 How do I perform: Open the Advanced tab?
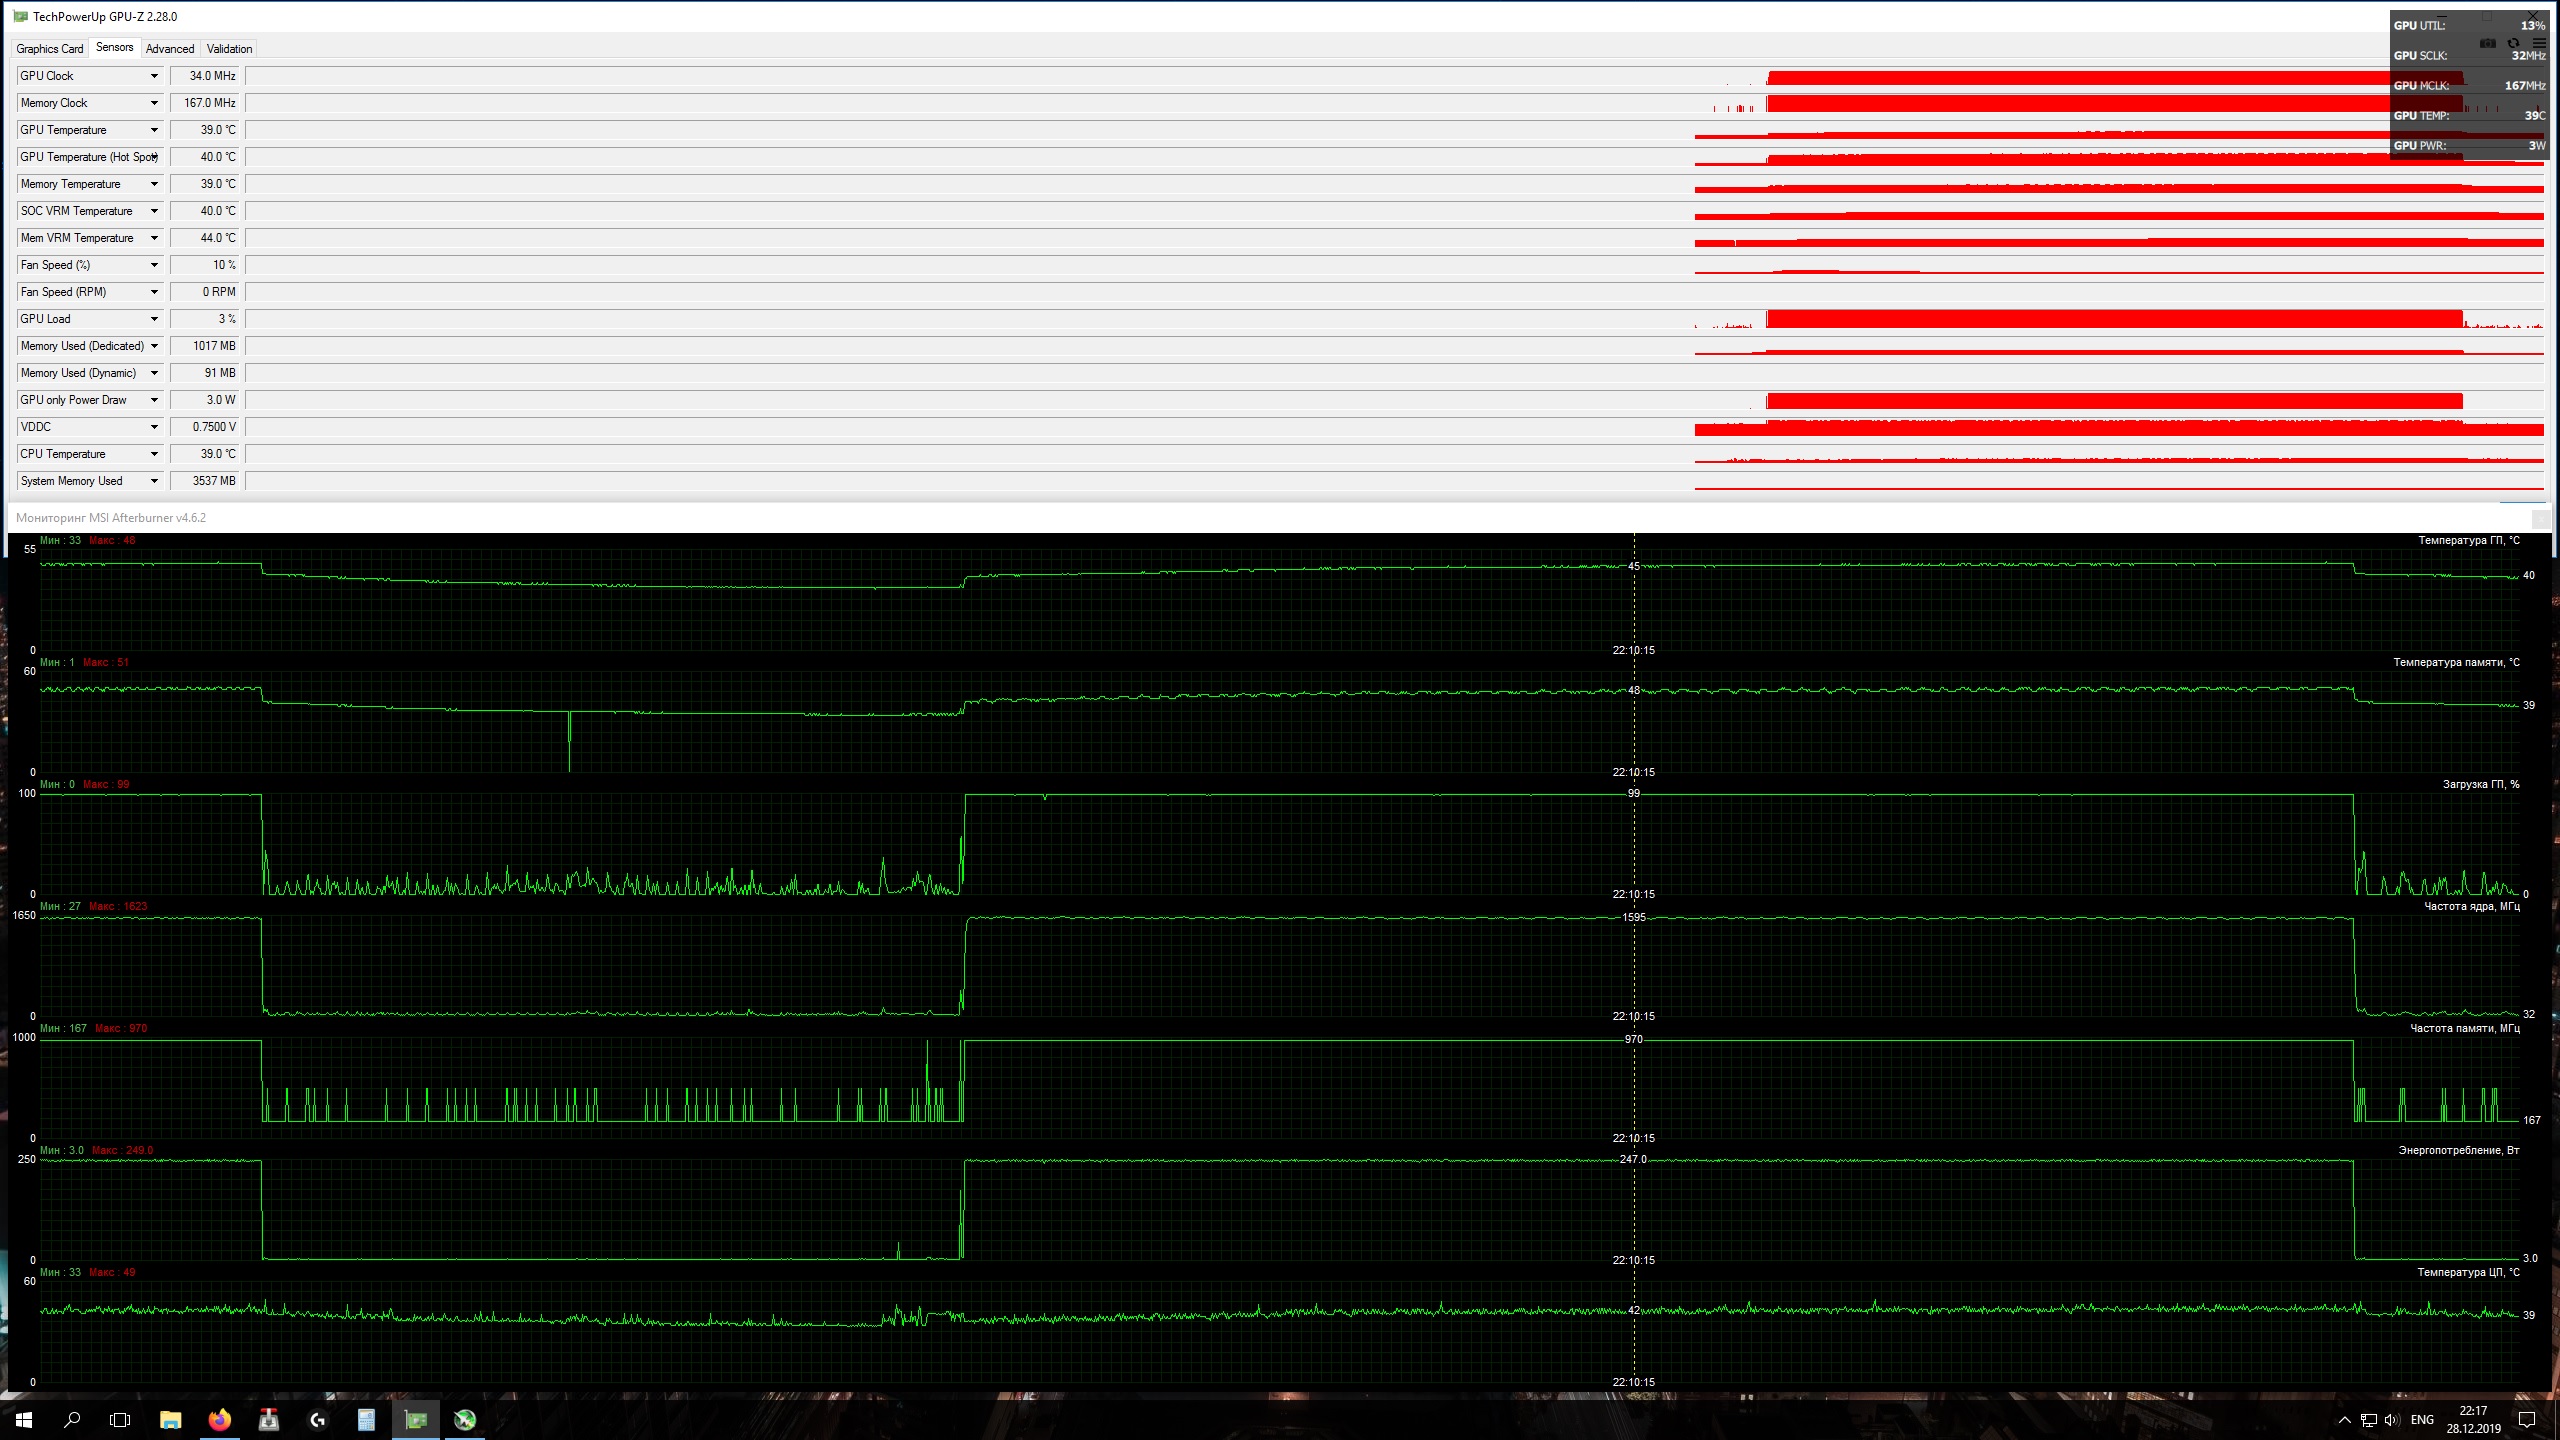(170, 48)
